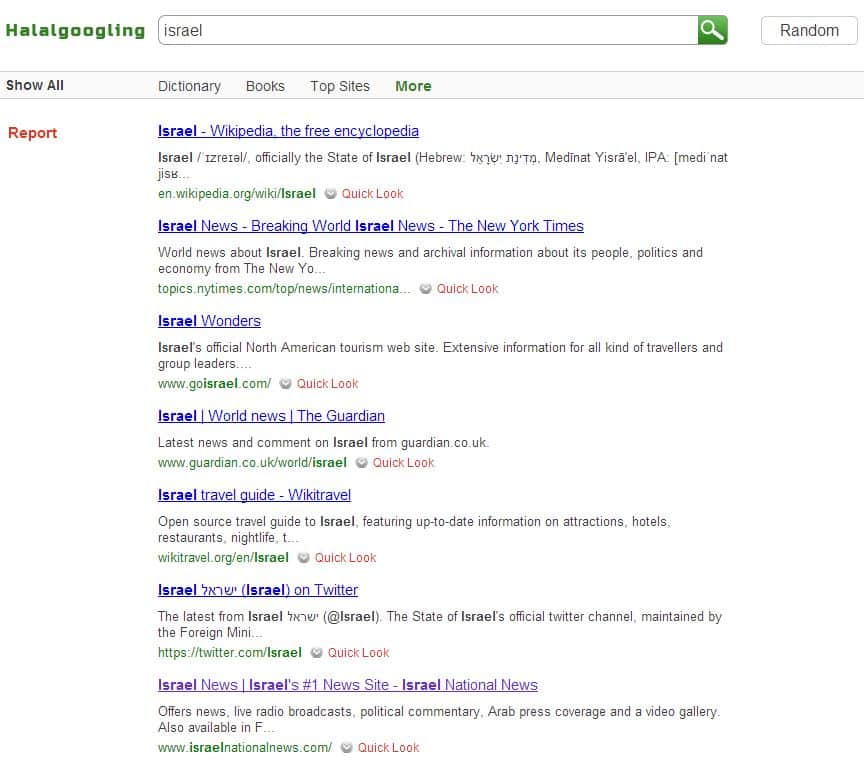Click Quick Look icon beside www.goisrael.com
The width and height of the screenshot is (864, 768).
tap(285, 383)
